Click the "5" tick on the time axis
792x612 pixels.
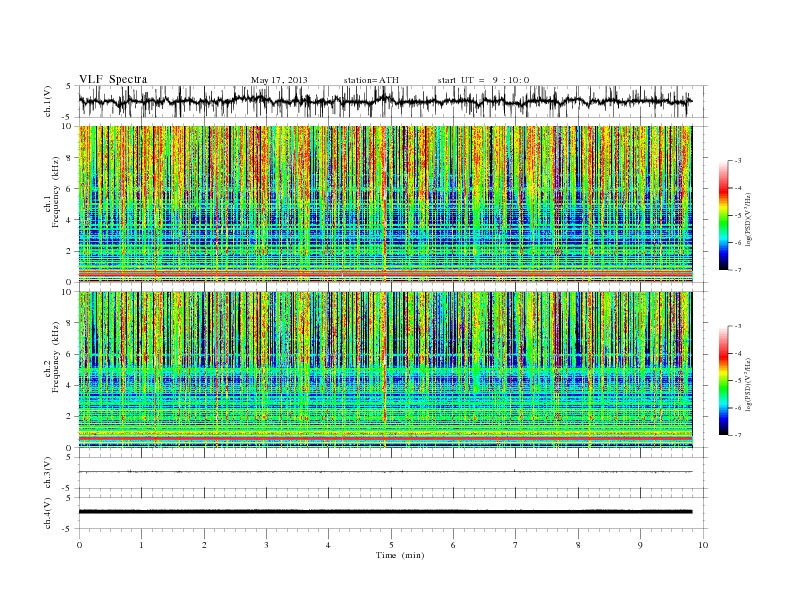tap(391, 545)
